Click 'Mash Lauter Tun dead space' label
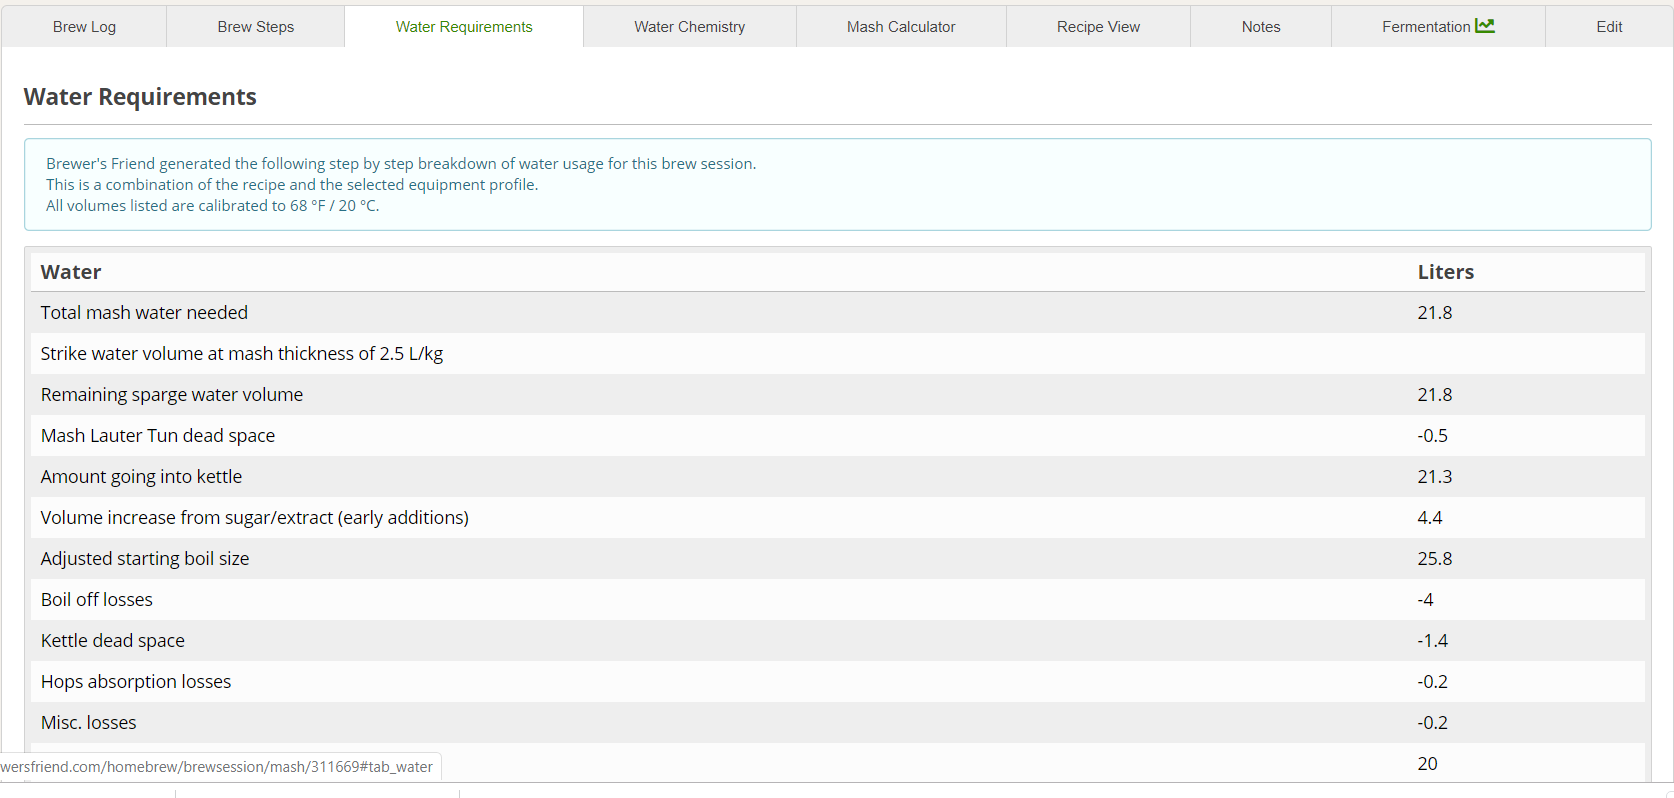Viewport: 1674px width, 798px height. (158, 436)
